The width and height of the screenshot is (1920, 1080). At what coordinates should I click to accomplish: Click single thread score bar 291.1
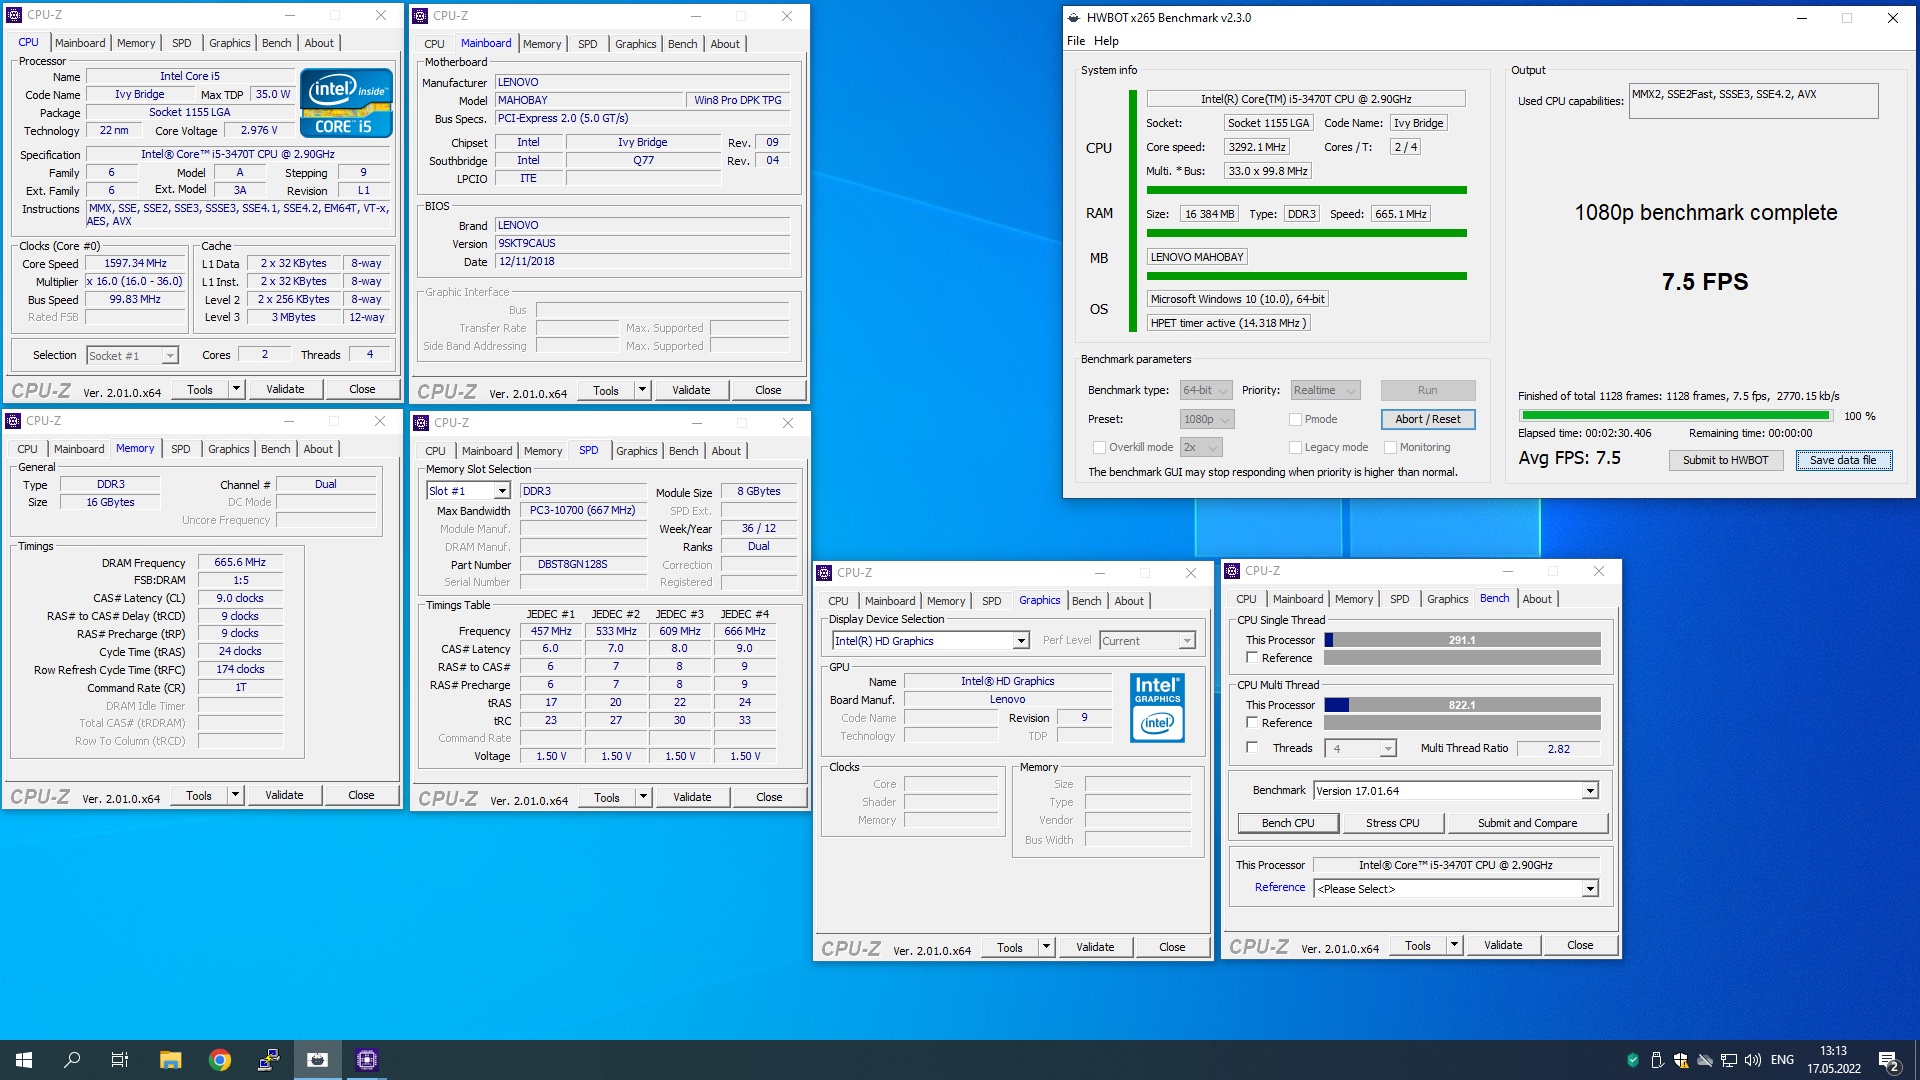pos(1462,640)
